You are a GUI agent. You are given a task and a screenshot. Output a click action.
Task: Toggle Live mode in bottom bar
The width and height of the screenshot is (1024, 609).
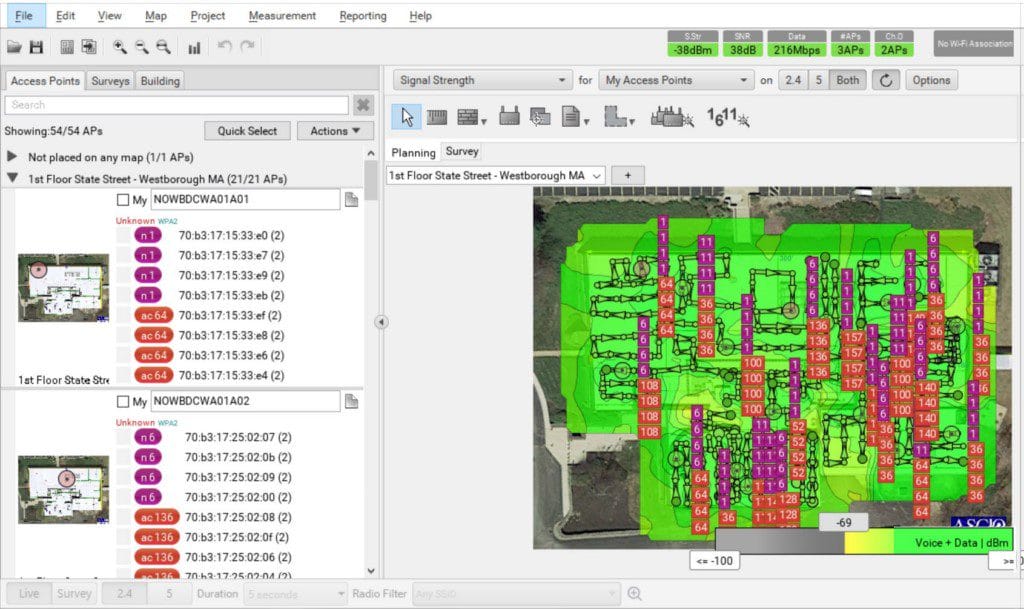pyautogui.click(x=29, y=593)
